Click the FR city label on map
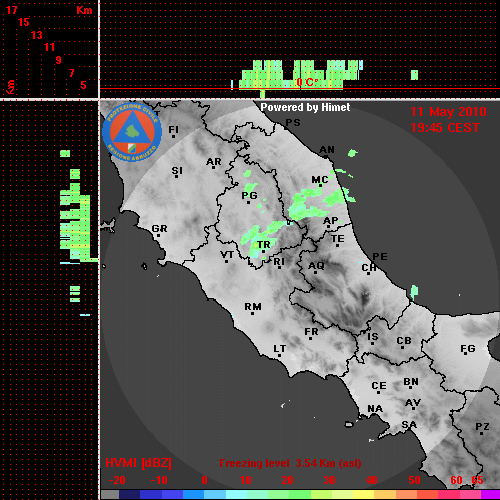 tap(311, 332)
